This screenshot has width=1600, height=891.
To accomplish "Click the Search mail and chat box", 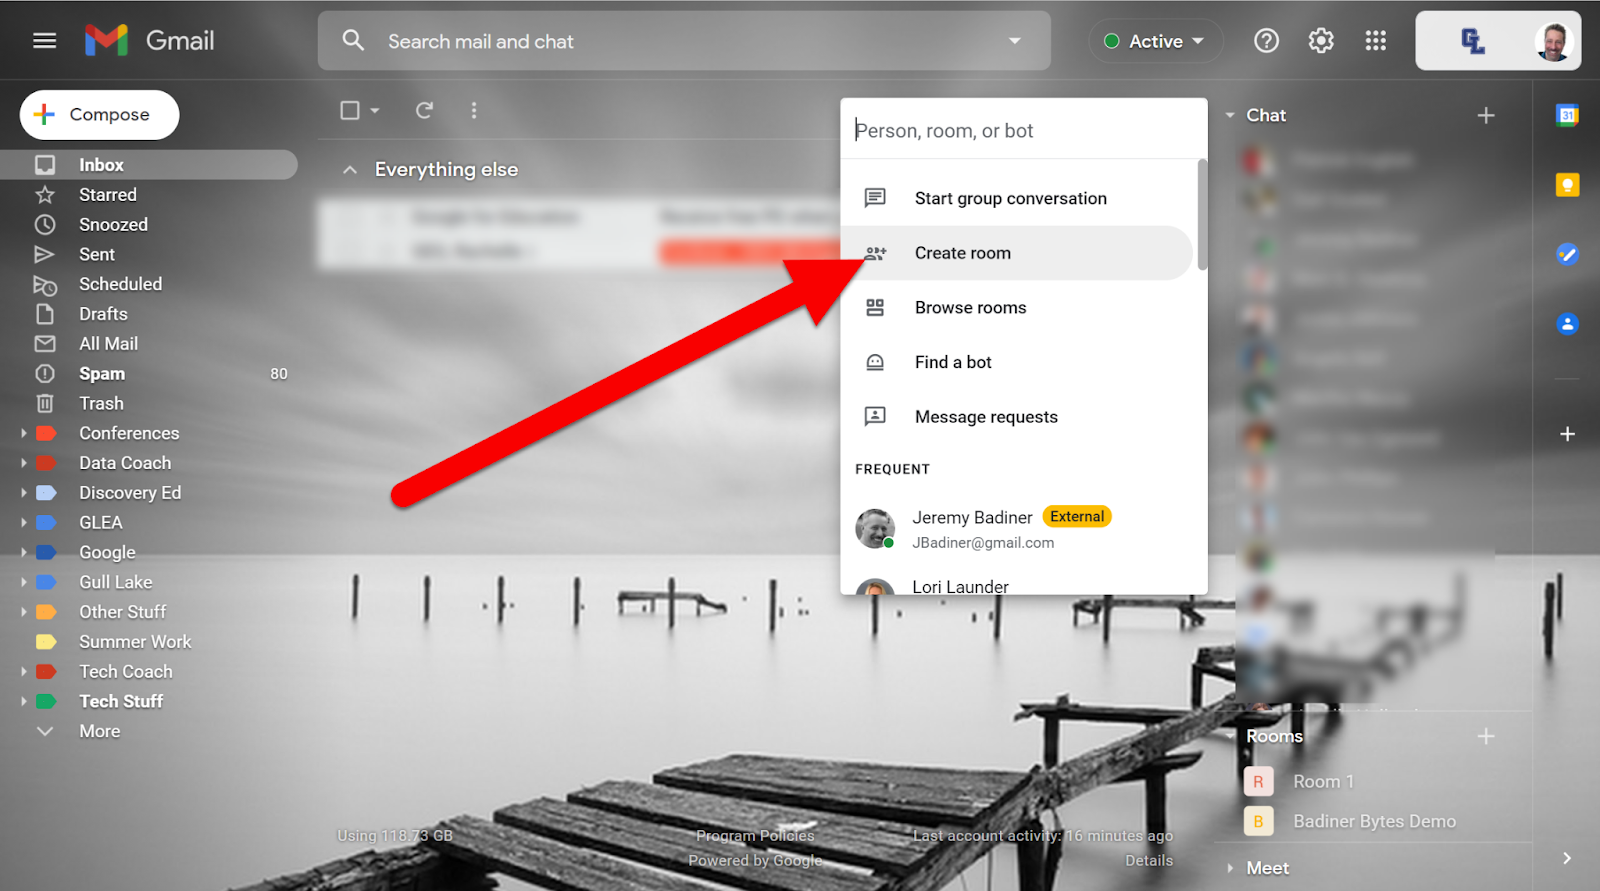I will pyautogui.click(x=684, y=41).
